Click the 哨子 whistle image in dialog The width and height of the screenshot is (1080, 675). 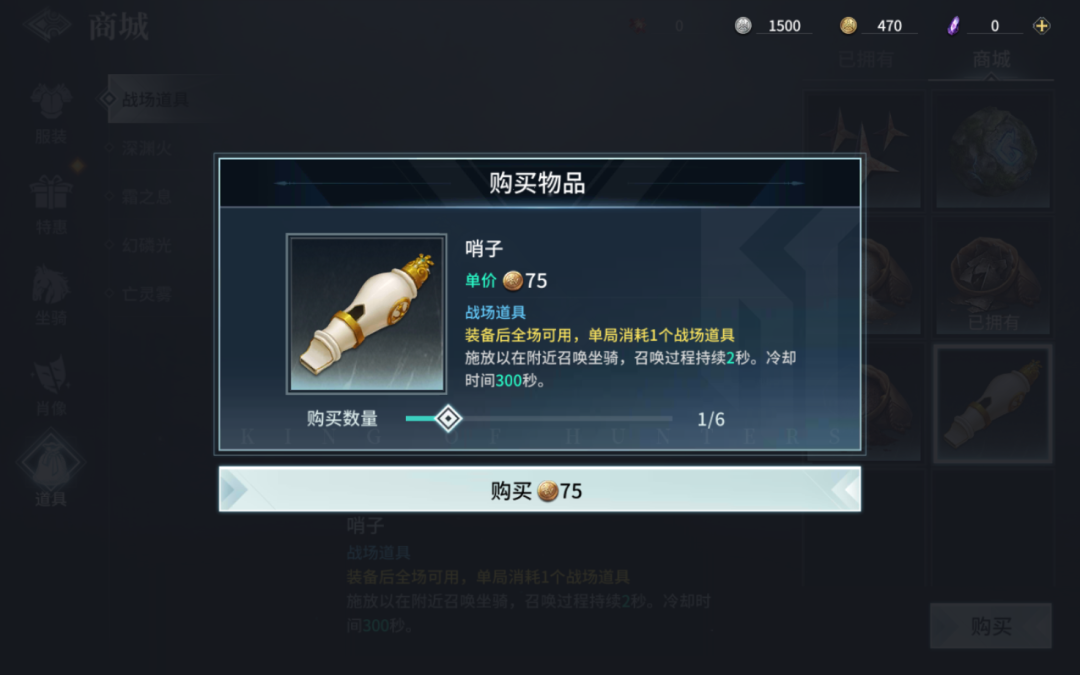tap(366, 314)
